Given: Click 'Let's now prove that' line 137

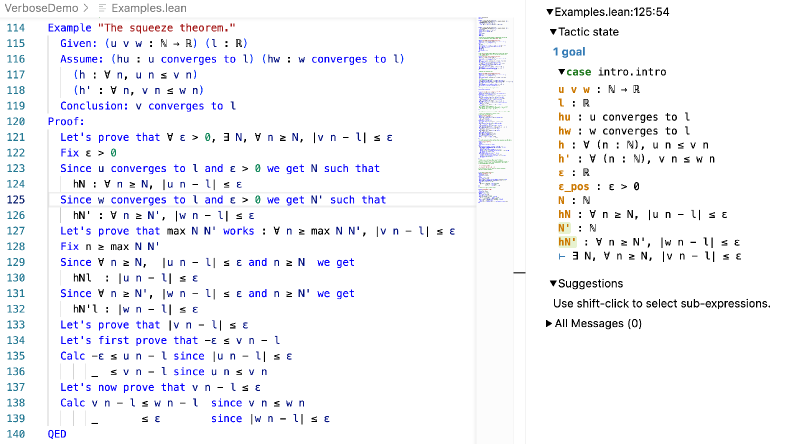Looking at the screenshot, I should [122, 387].
